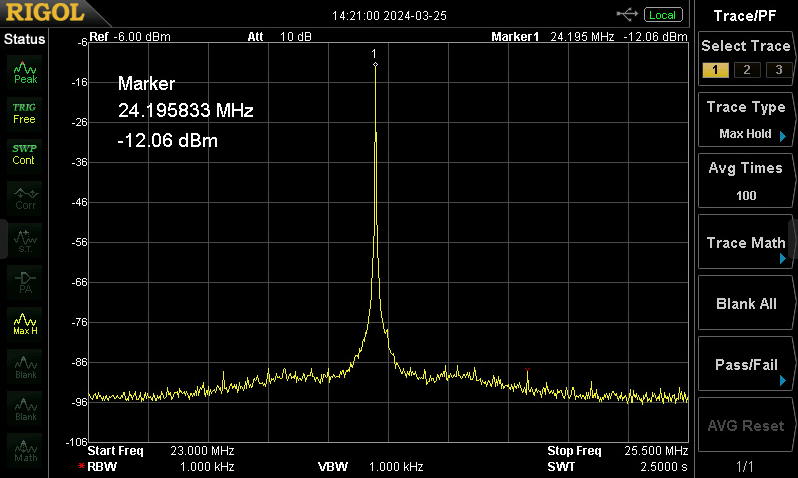Image resolution: width=798 pixels, height=478 pixels.
Task: Click the Peak detector status icon
Action: 25,71
